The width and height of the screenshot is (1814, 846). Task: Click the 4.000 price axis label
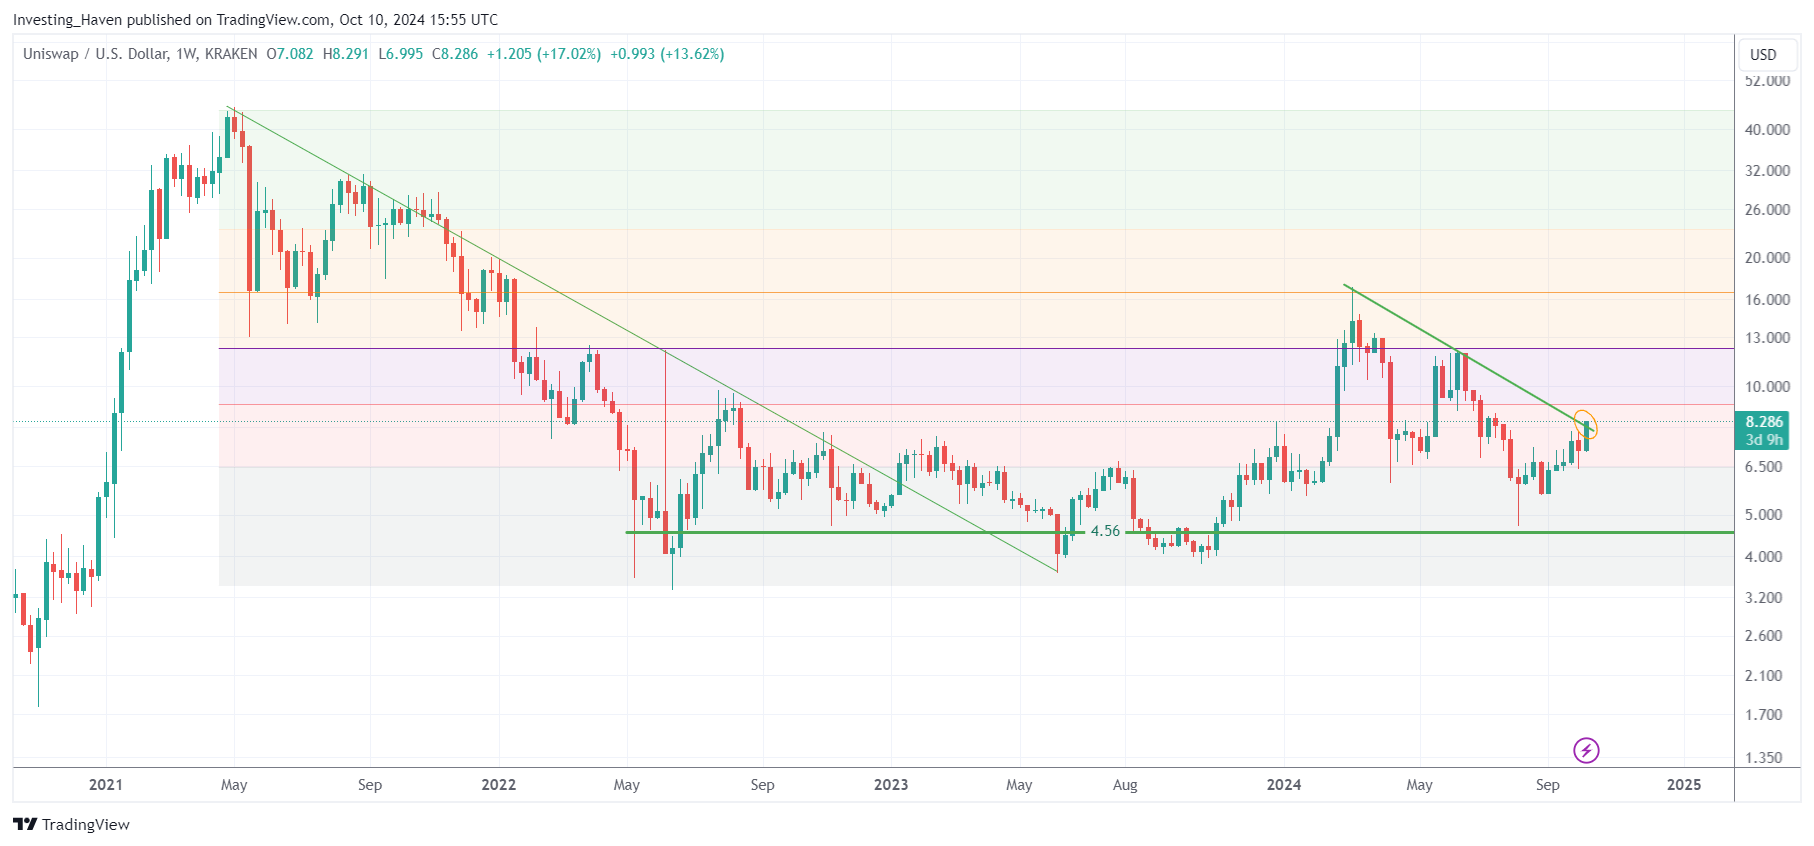point(1763,556)
